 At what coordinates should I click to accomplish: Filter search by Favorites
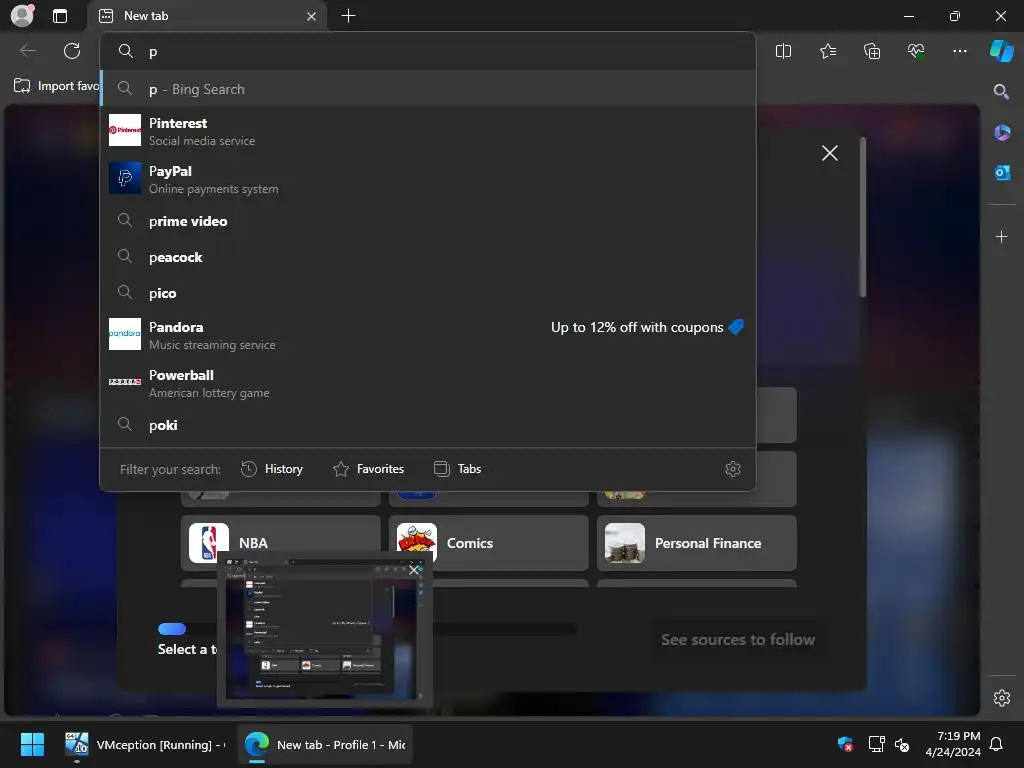(x=368, y=469)
